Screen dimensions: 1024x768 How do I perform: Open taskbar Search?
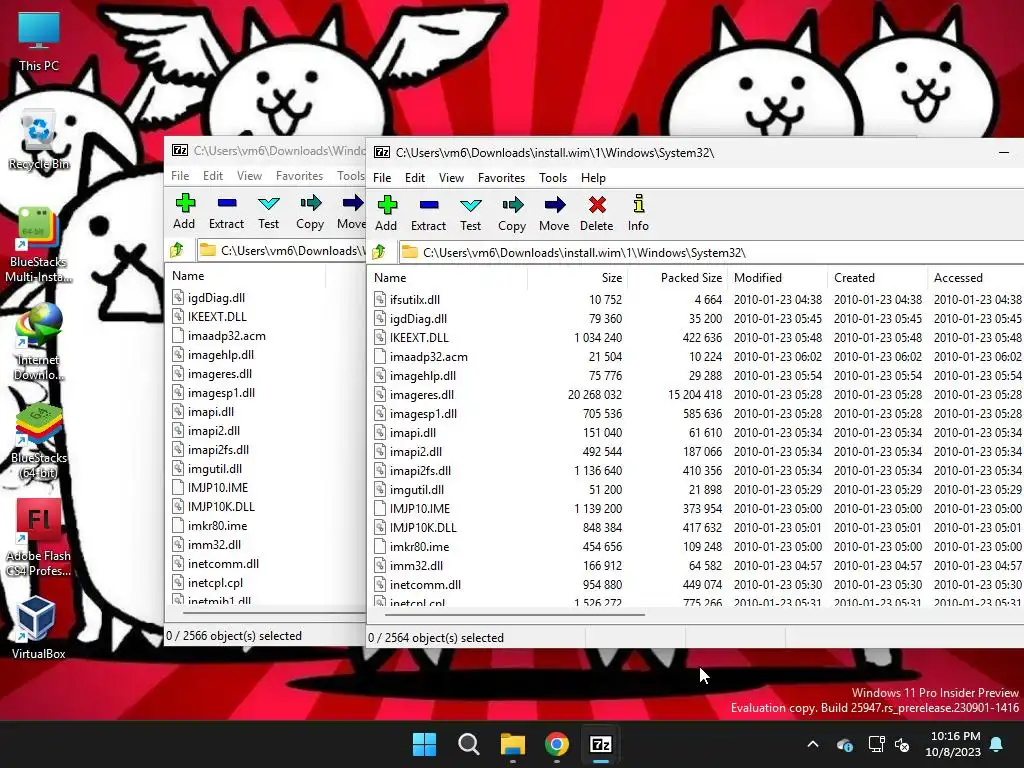468,744
